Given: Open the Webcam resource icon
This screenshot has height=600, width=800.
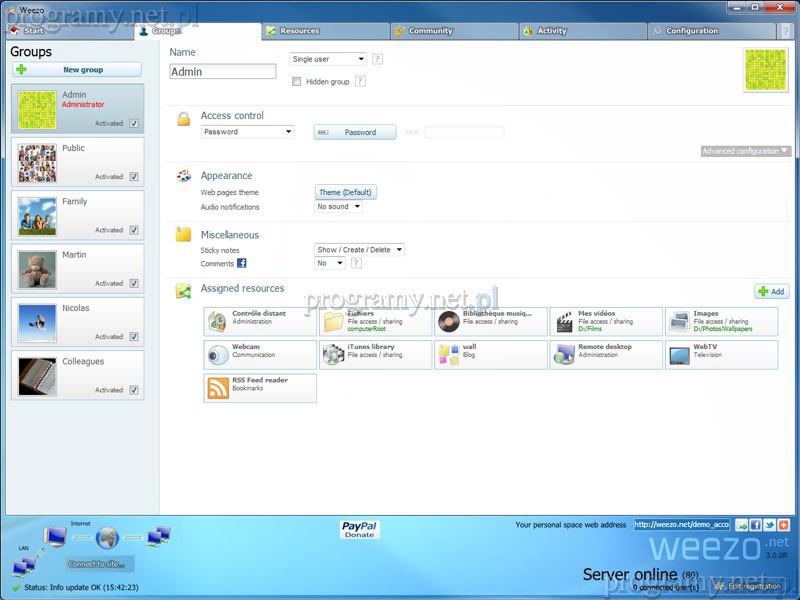Looking at the screenshot, I should point(218,355).
